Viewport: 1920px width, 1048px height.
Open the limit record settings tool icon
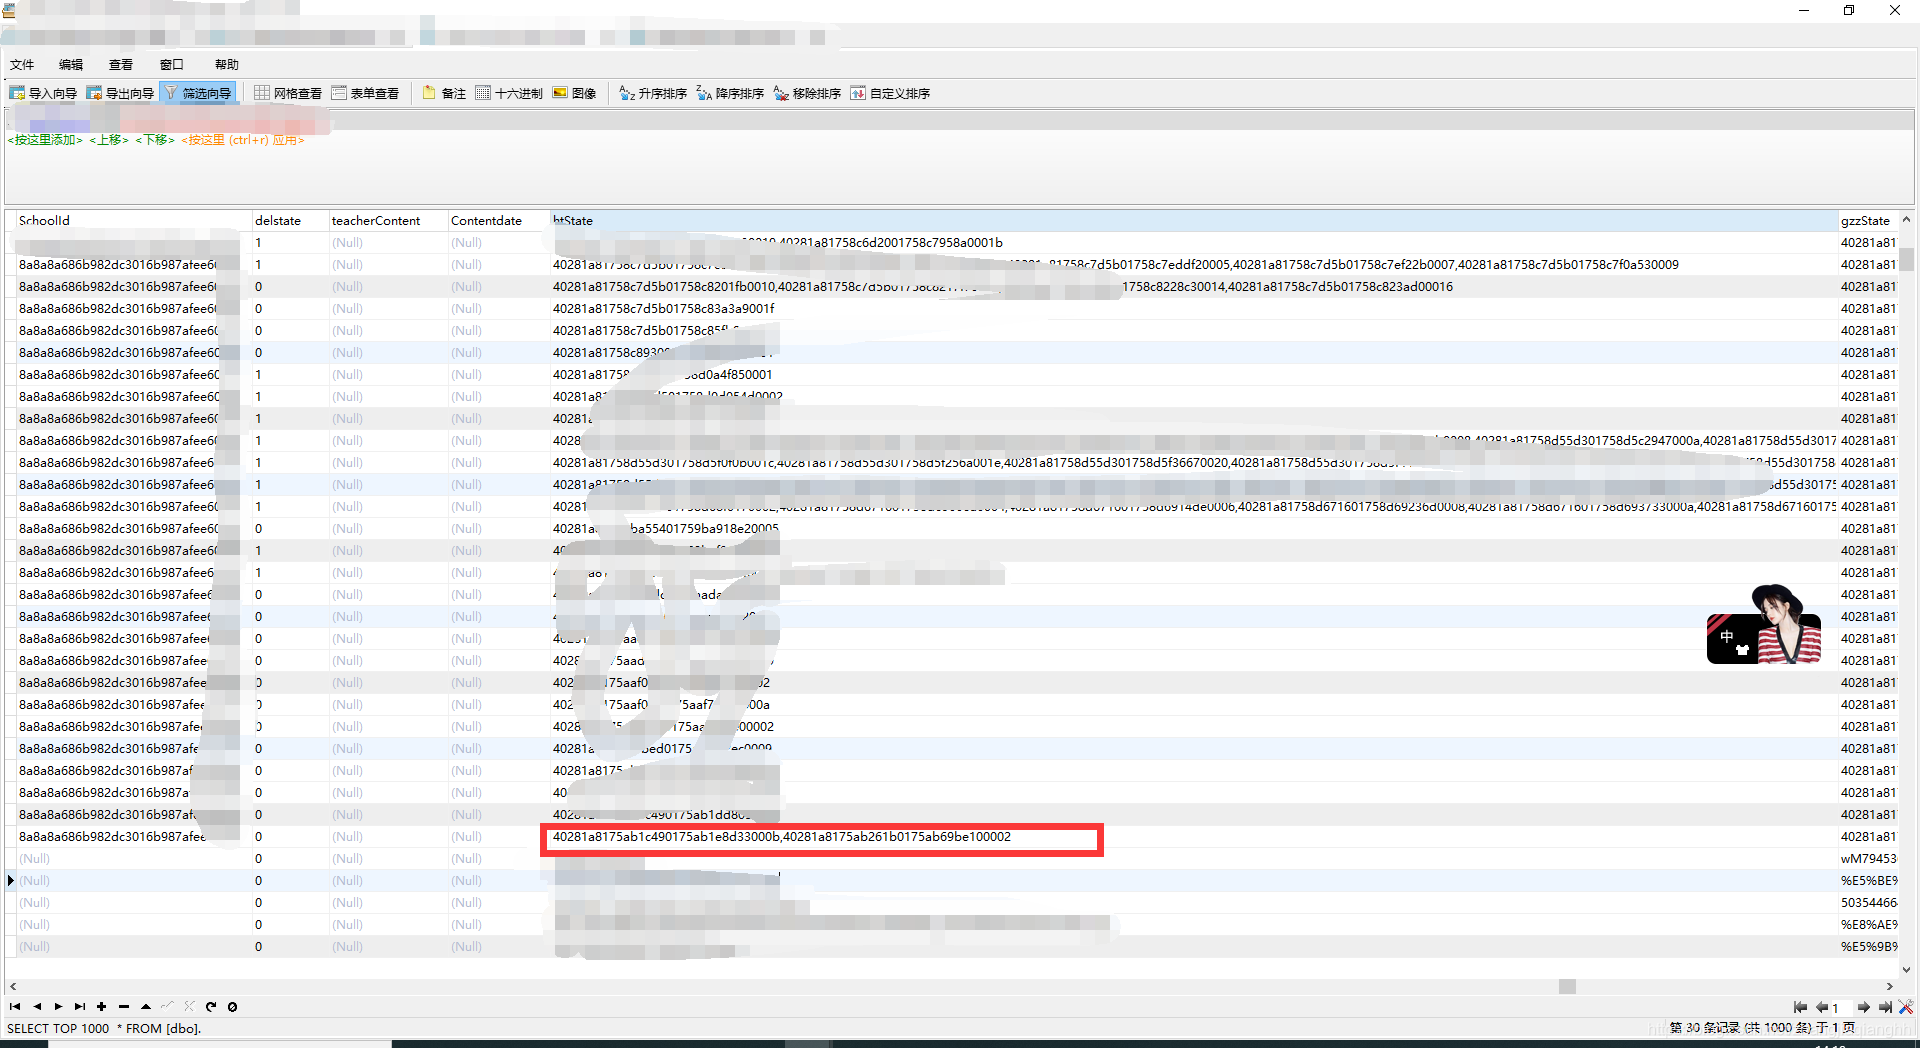[x=1906, y=1008]
